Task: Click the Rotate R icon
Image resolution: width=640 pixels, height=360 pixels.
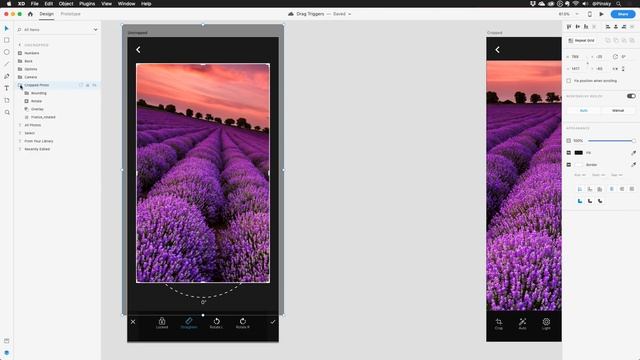Action: click(x=243, y=322)
